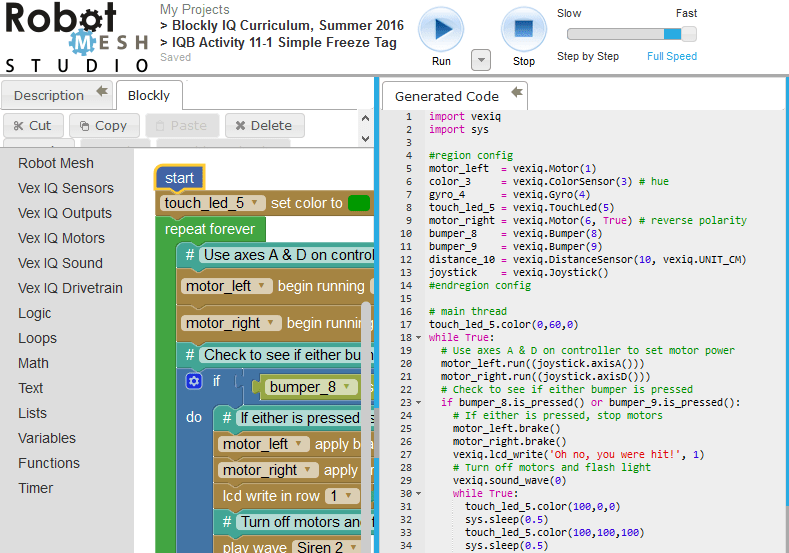
Task: Open the Run options dropdown arrow
Action: [481, 60]
